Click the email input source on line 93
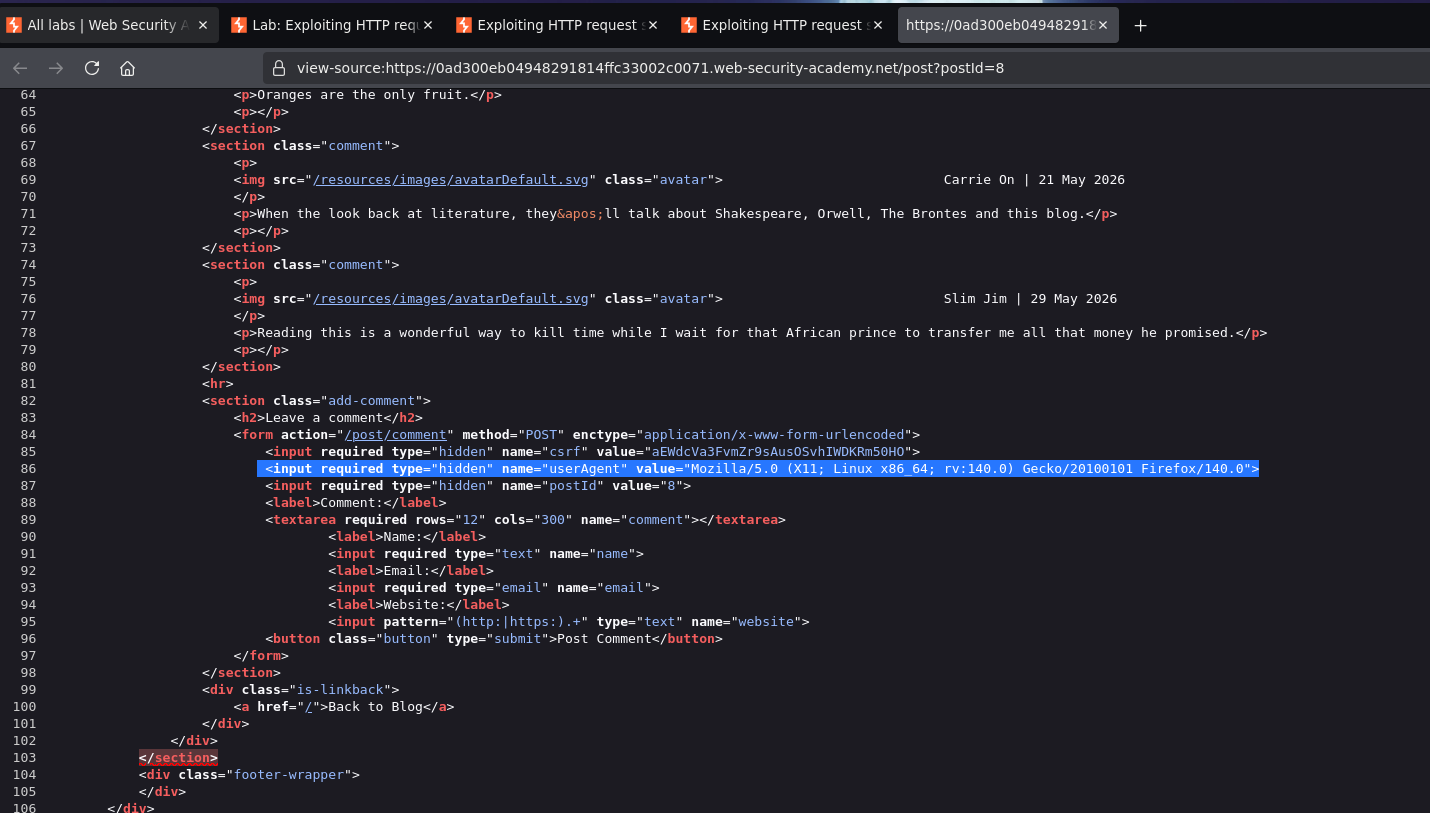 [x=494, y=588]
